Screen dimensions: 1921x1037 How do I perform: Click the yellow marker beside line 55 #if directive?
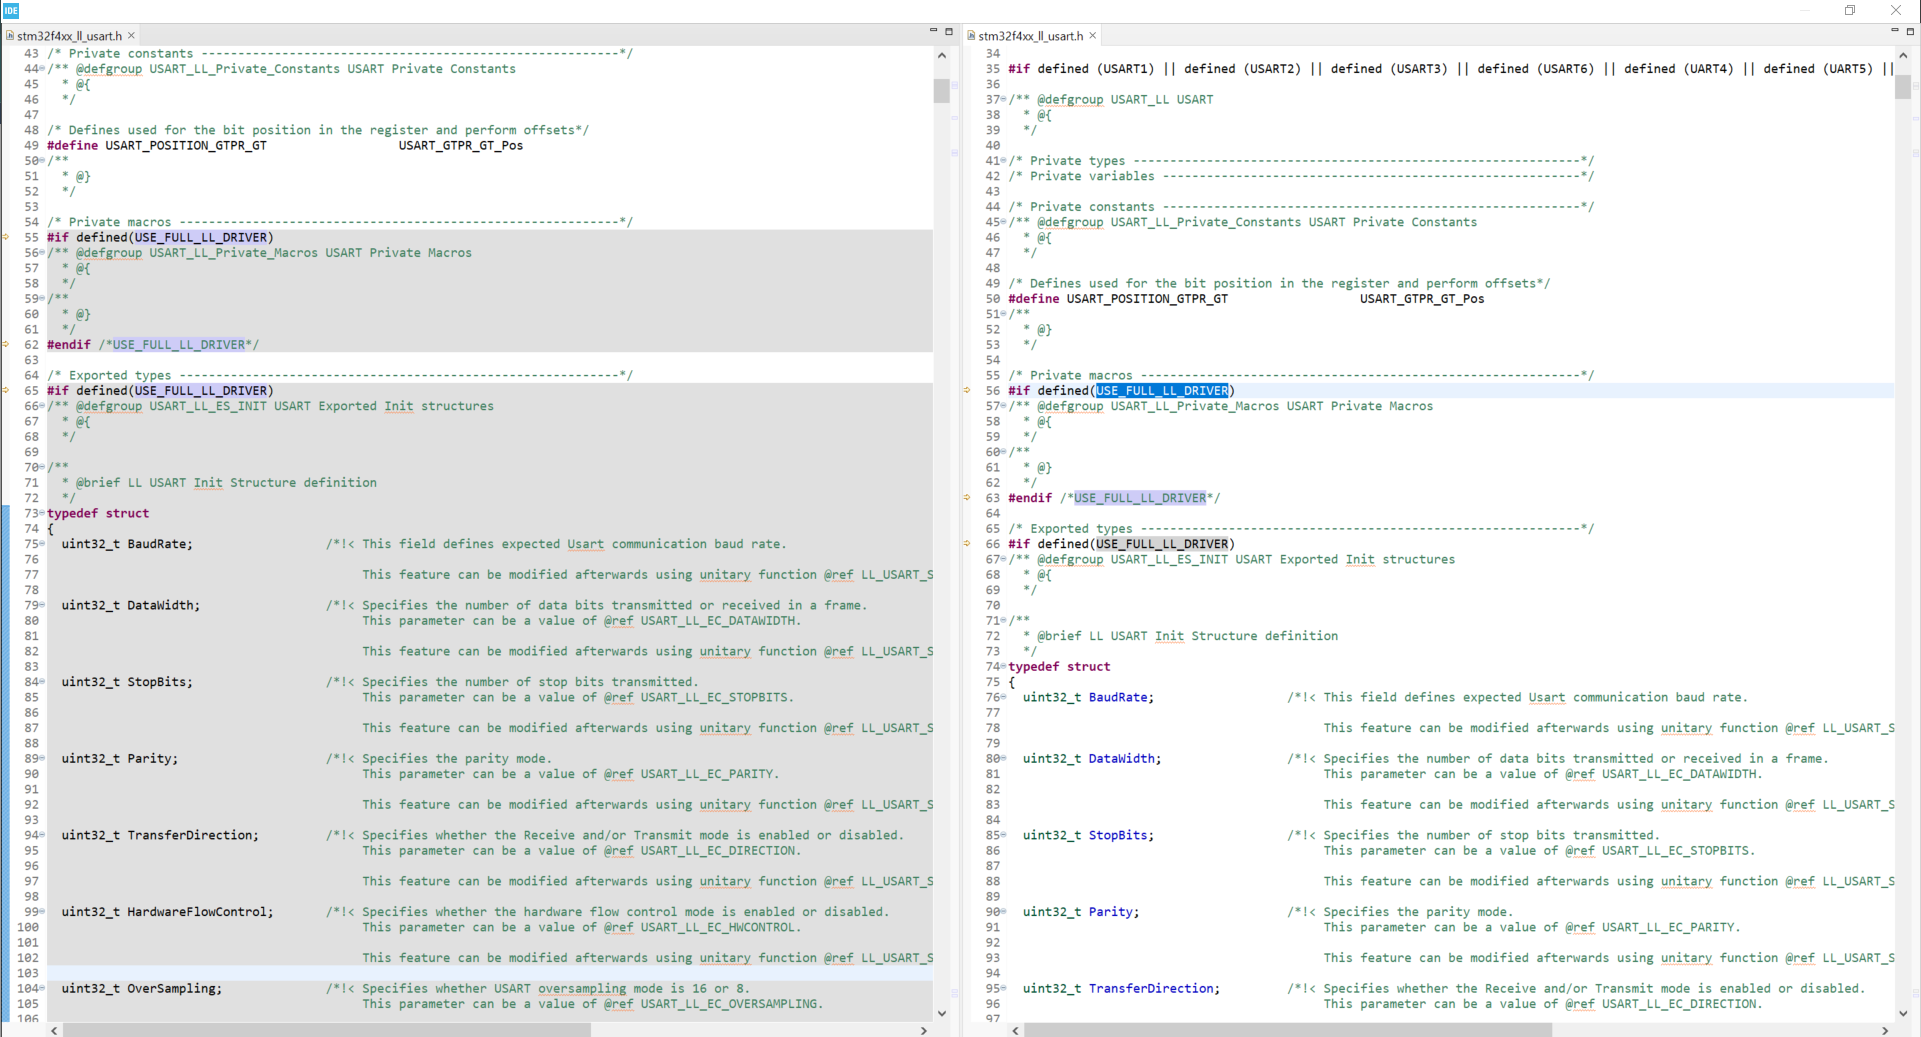point(5,238)
